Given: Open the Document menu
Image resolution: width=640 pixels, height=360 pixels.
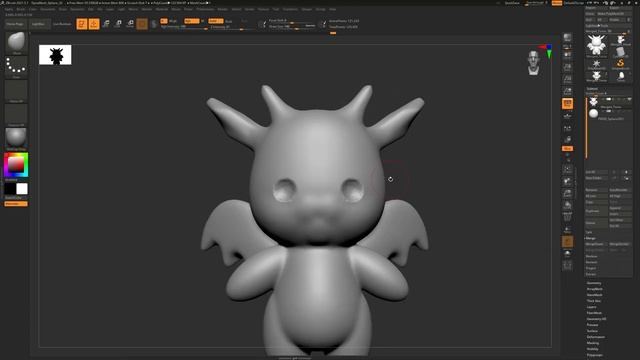Looking at the screenshot, I should pos(47,9).
